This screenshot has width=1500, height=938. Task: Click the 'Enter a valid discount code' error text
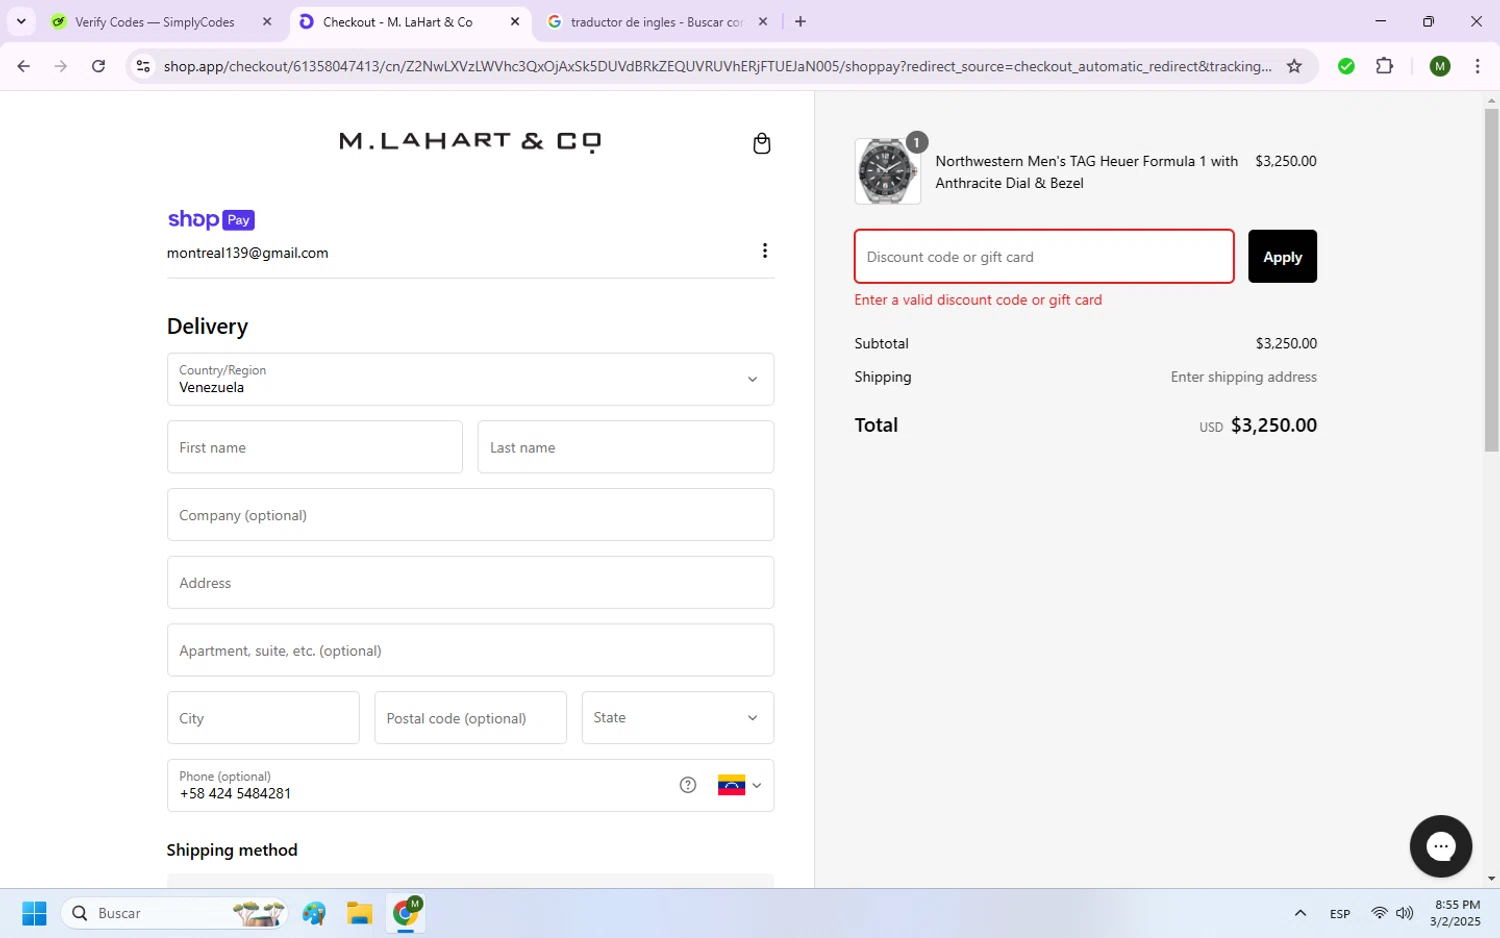pos(978,300)
